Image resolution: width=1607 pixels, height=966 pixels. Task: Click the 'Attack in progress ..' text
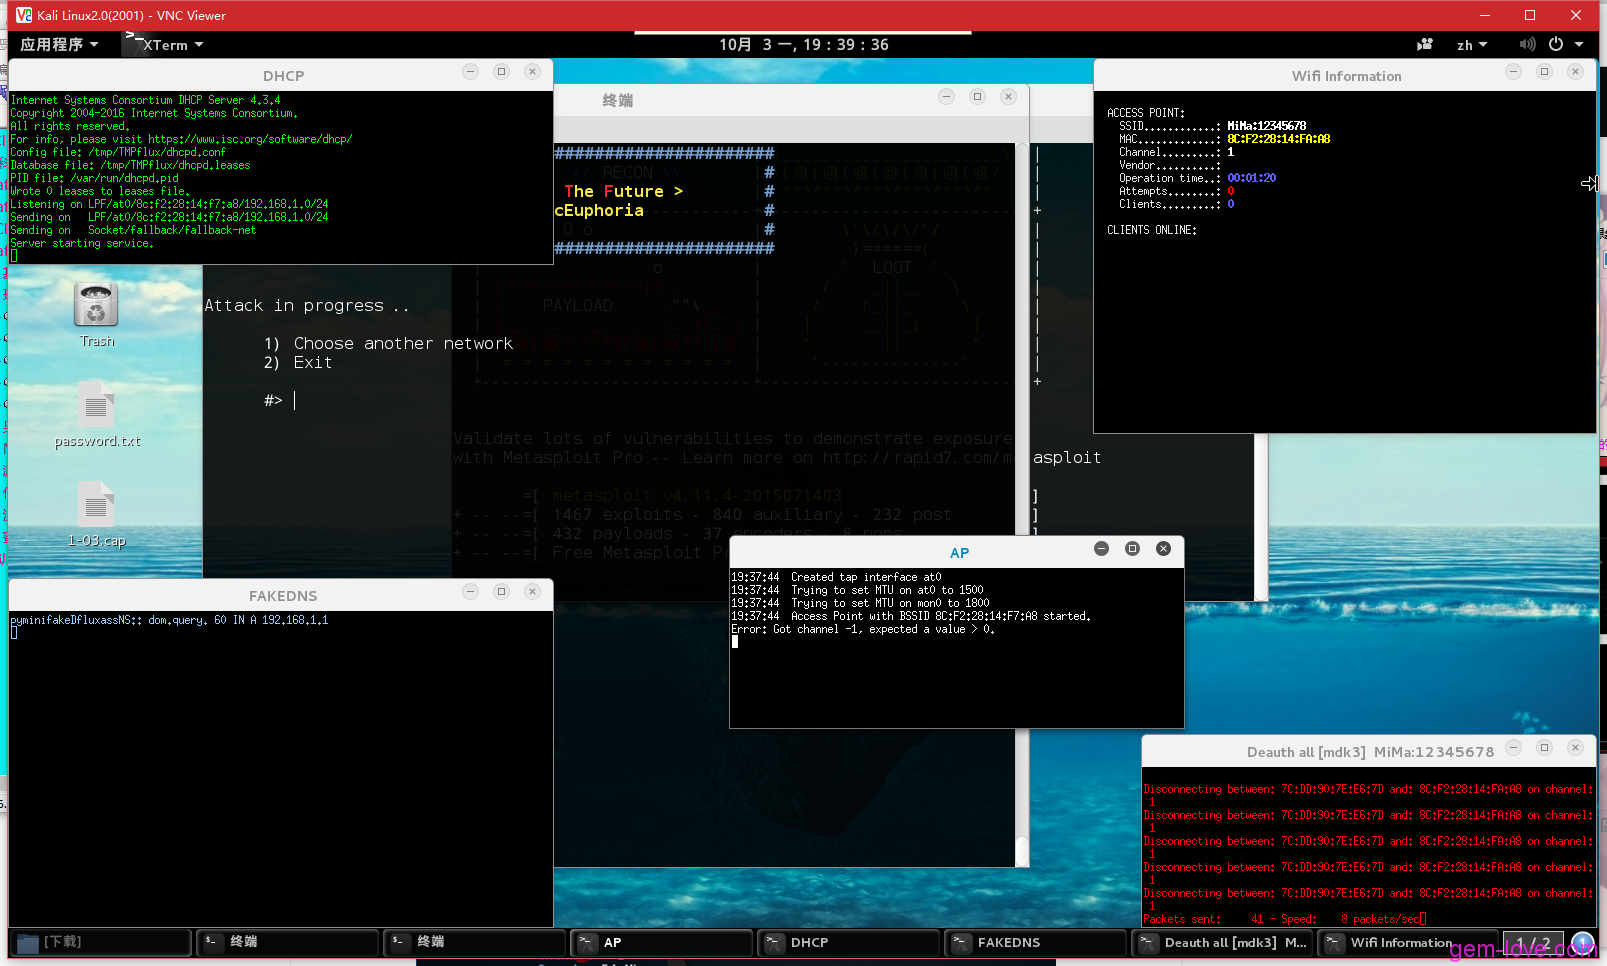click(x=307, y=306)
